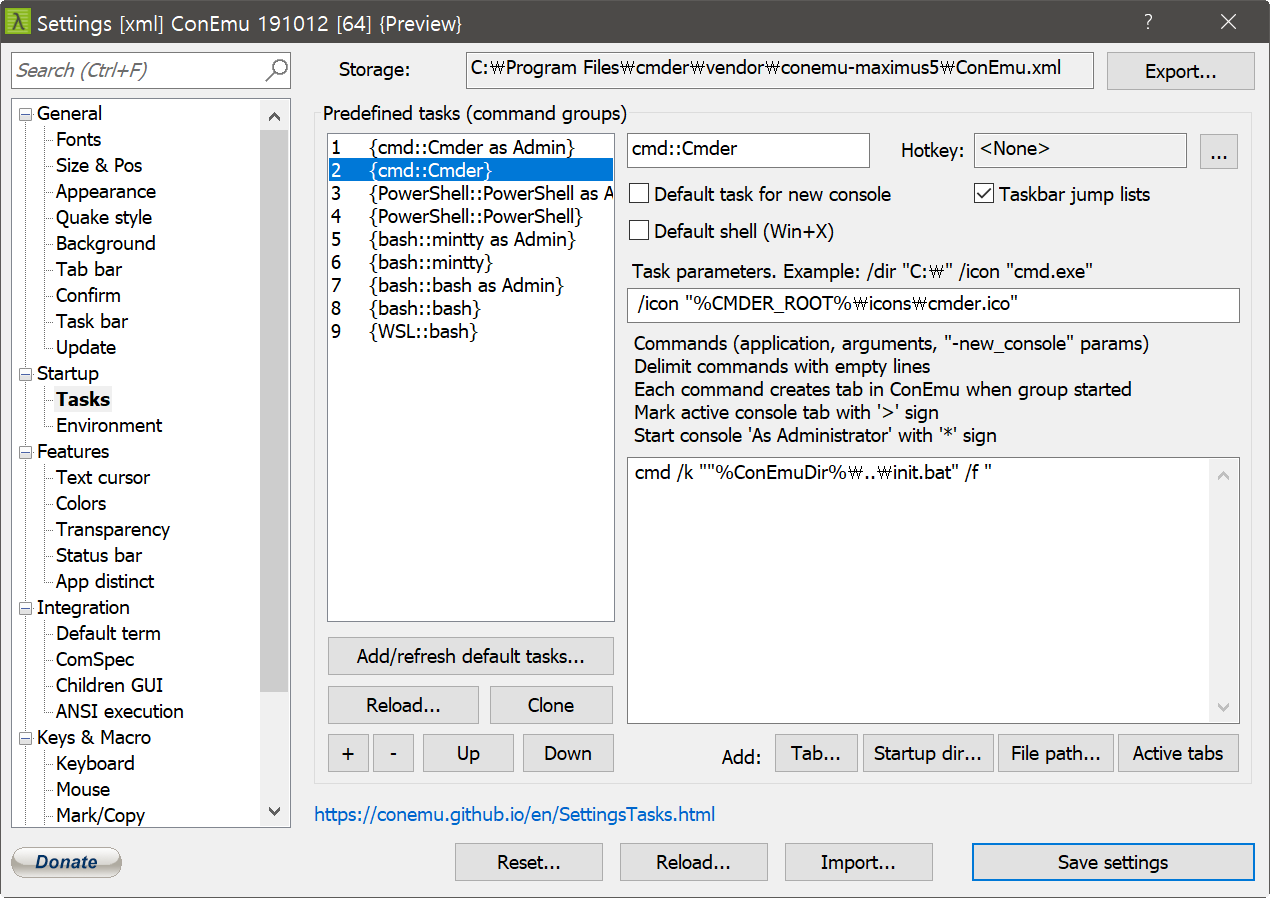
Task: Open Update settings page
Action: pos(86,347)
